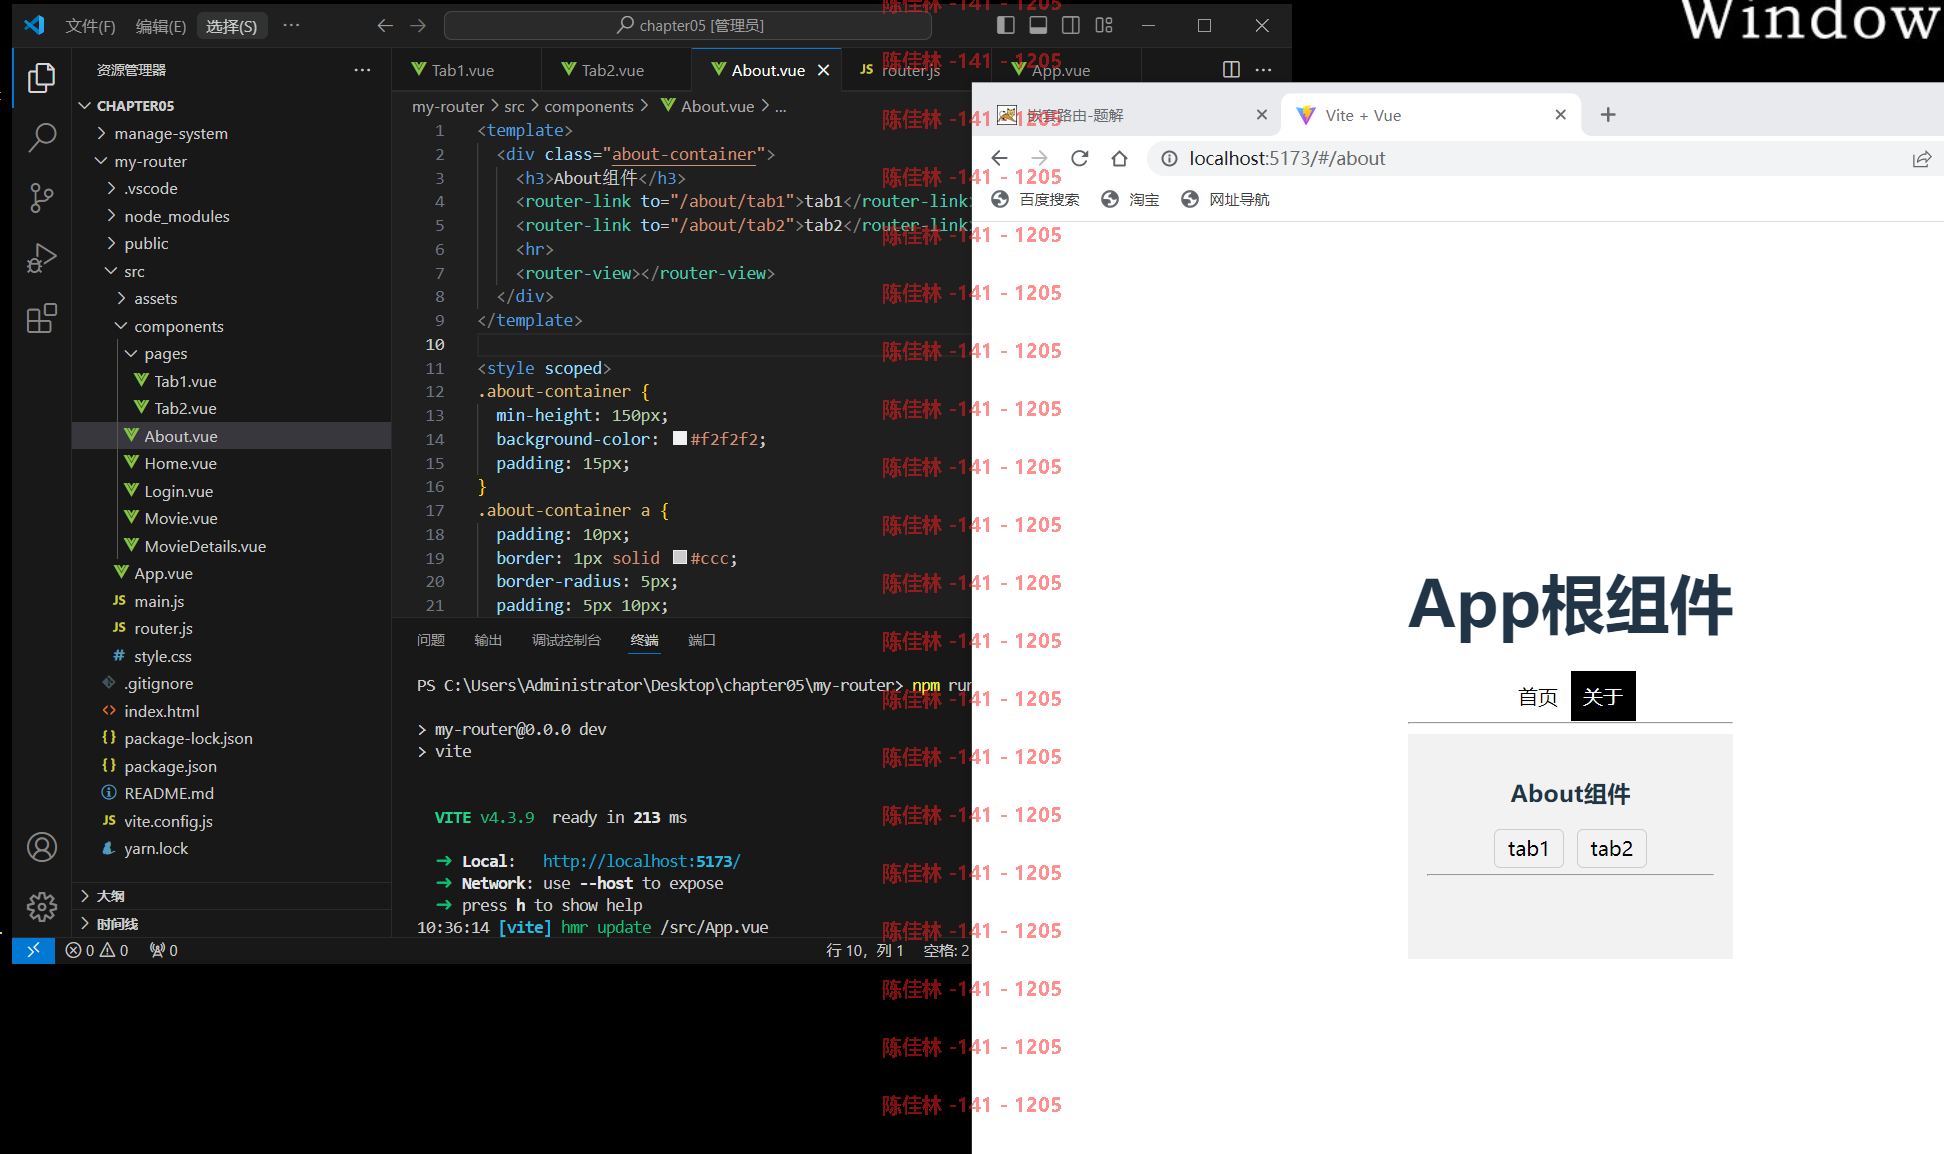Screen dimensions: 1944x1154
Task: Switch to the 端口 panel tab
Action: point(702,640)
